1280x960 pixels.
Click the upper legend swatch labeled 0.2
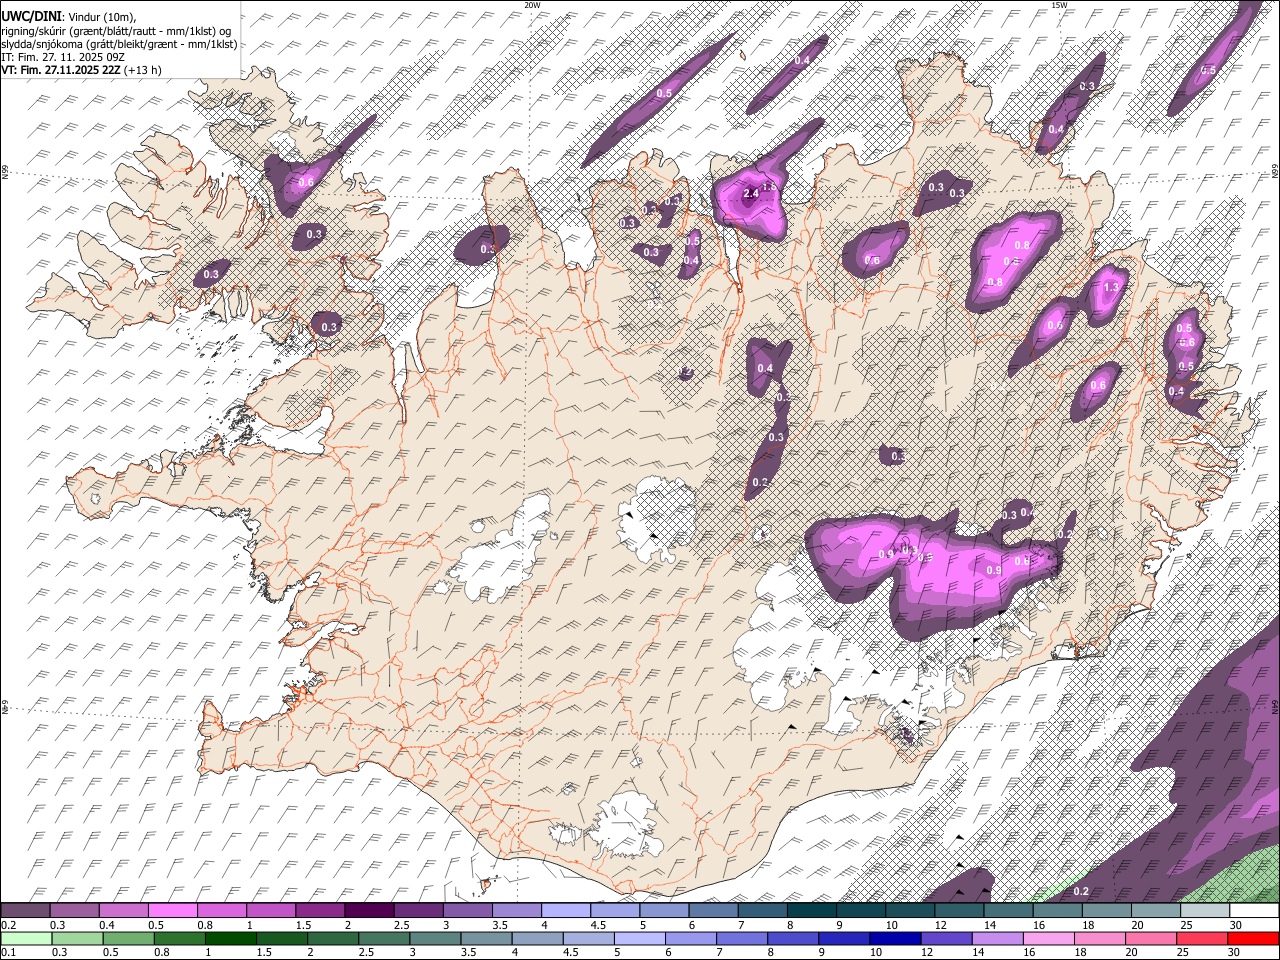(26, 911)
